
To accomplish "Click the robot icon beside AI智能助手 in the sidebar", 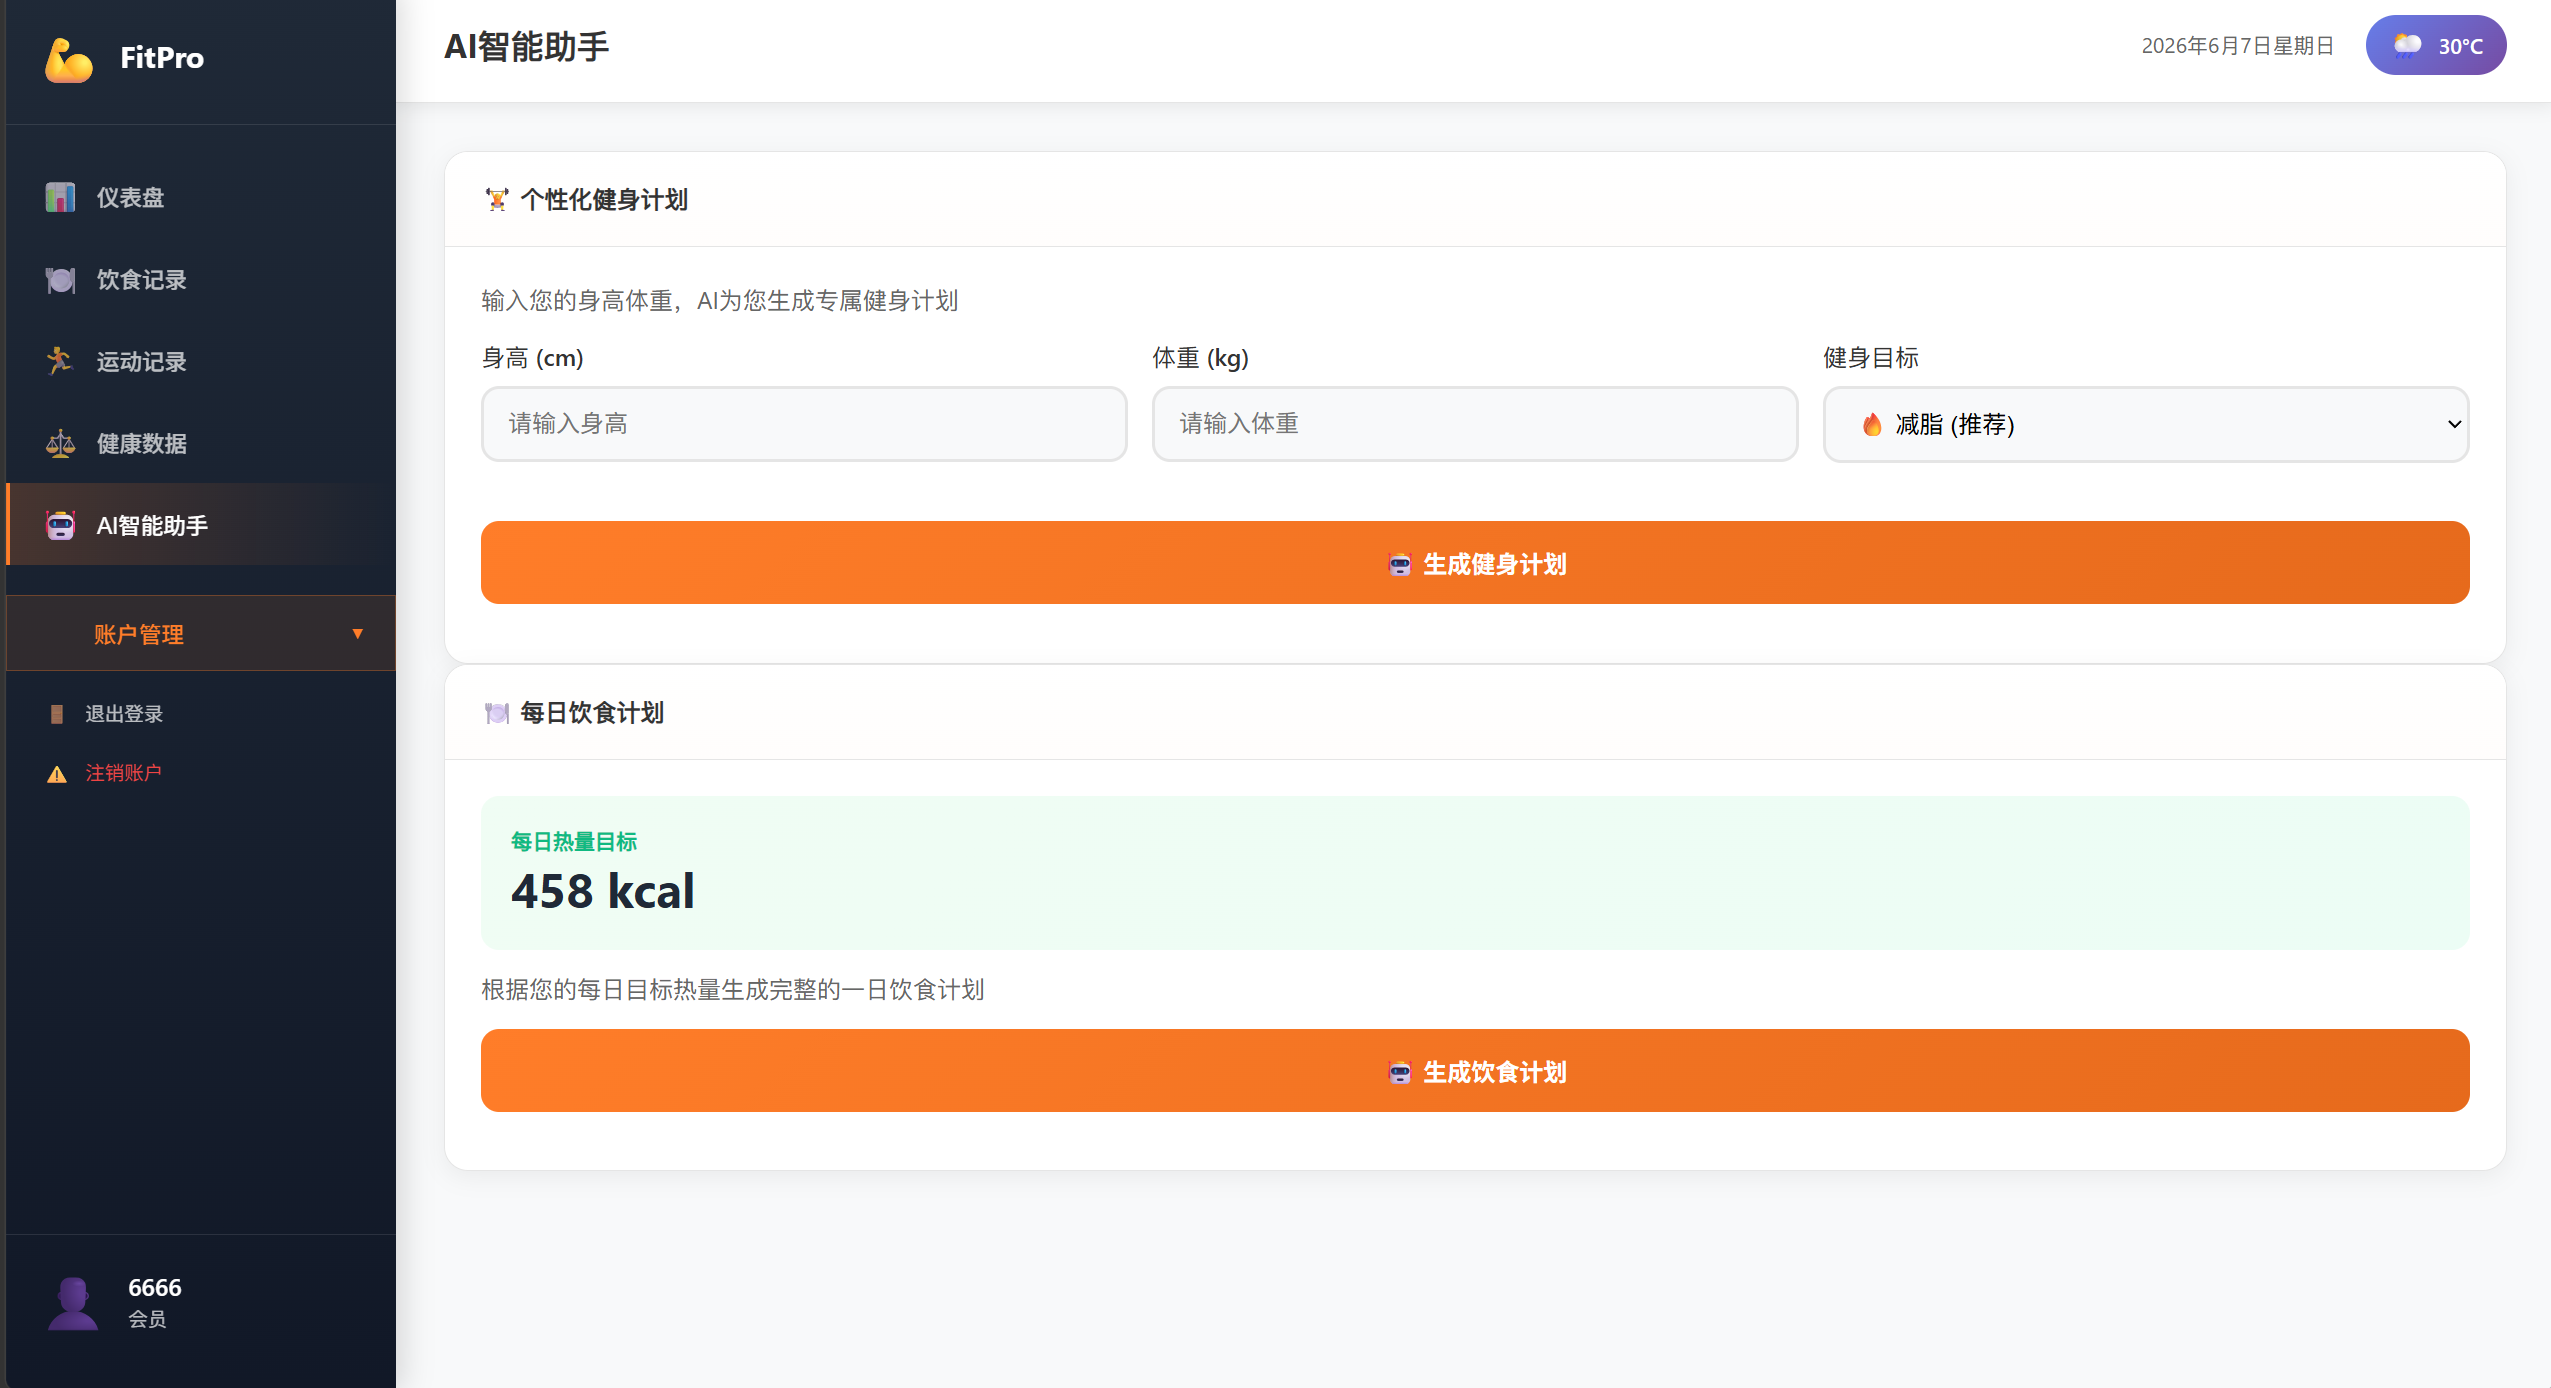I will [60, 525].
